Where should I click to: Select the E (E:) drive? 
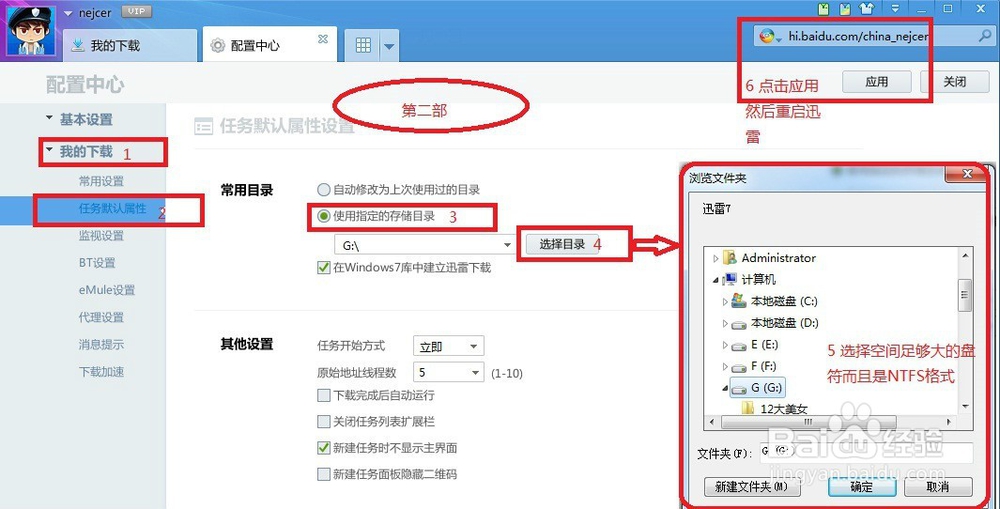click(764, 344)
